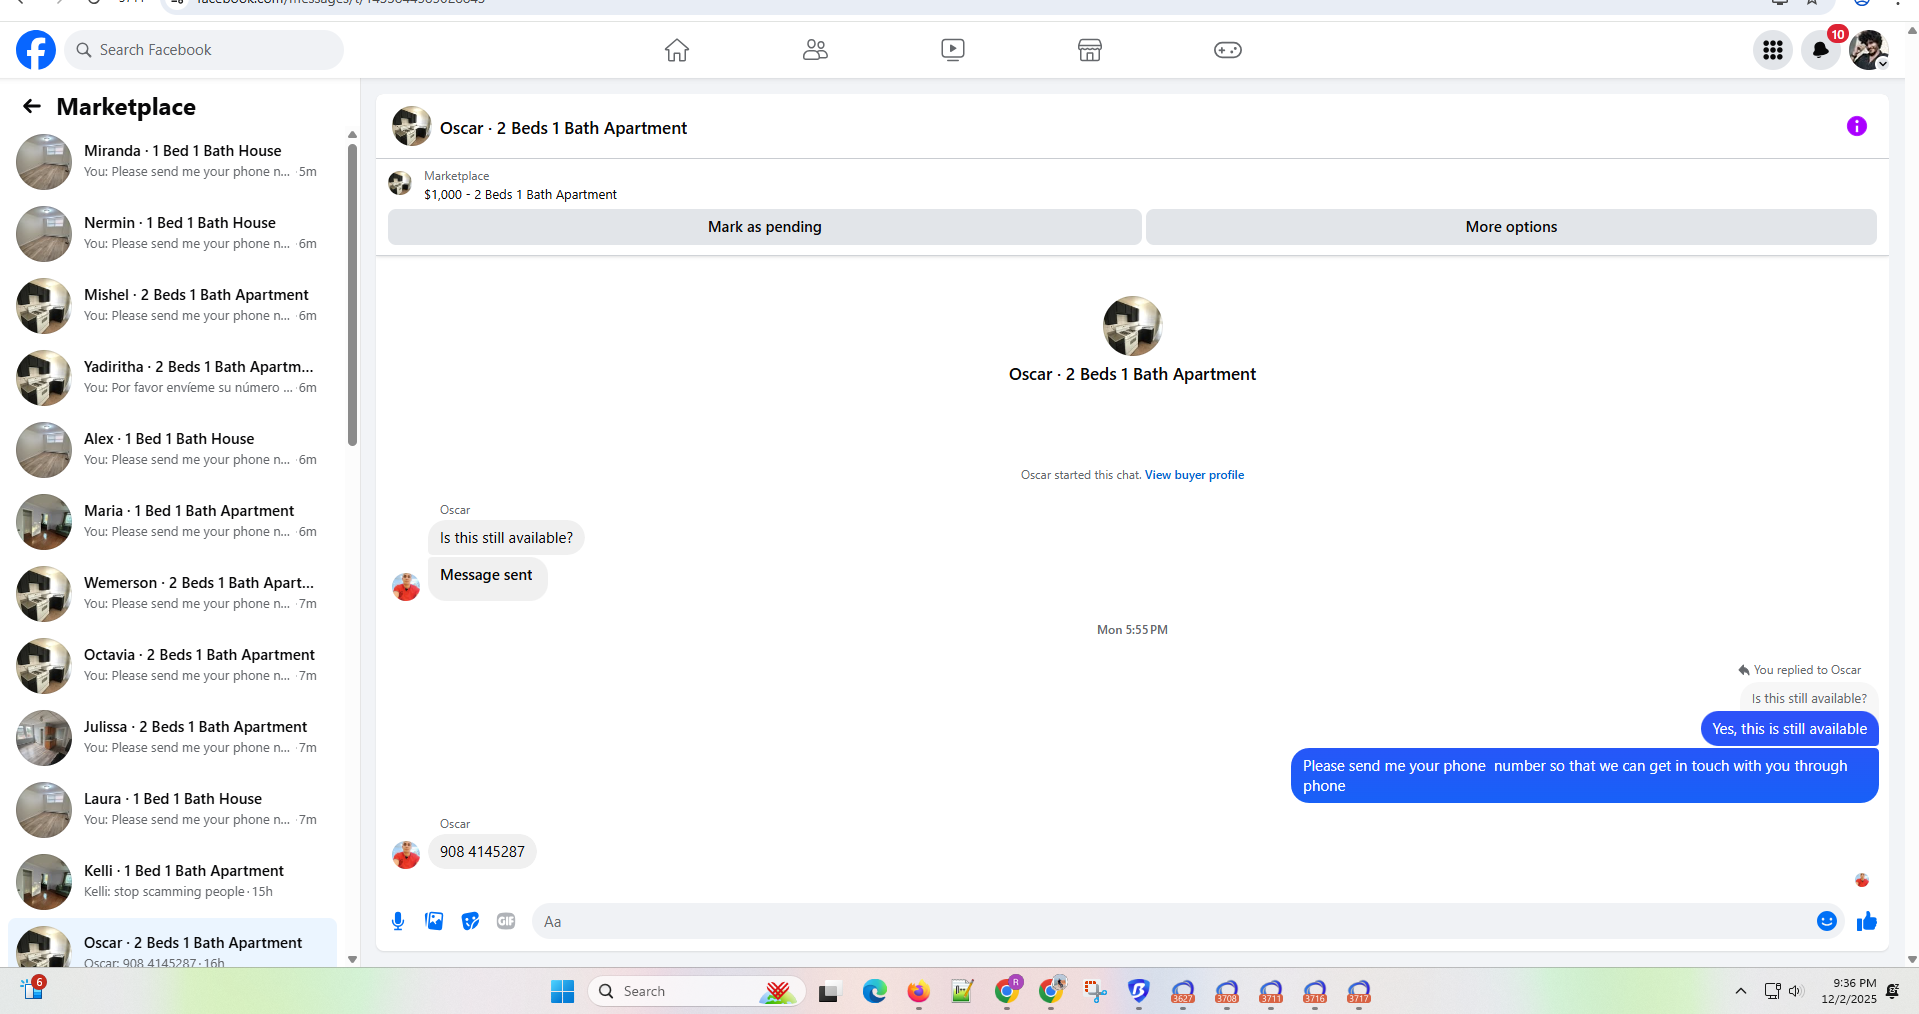Click the 'Please send me your phone number' message
This screenshot has height=1014, width=1919.
tap(1584, 776)
